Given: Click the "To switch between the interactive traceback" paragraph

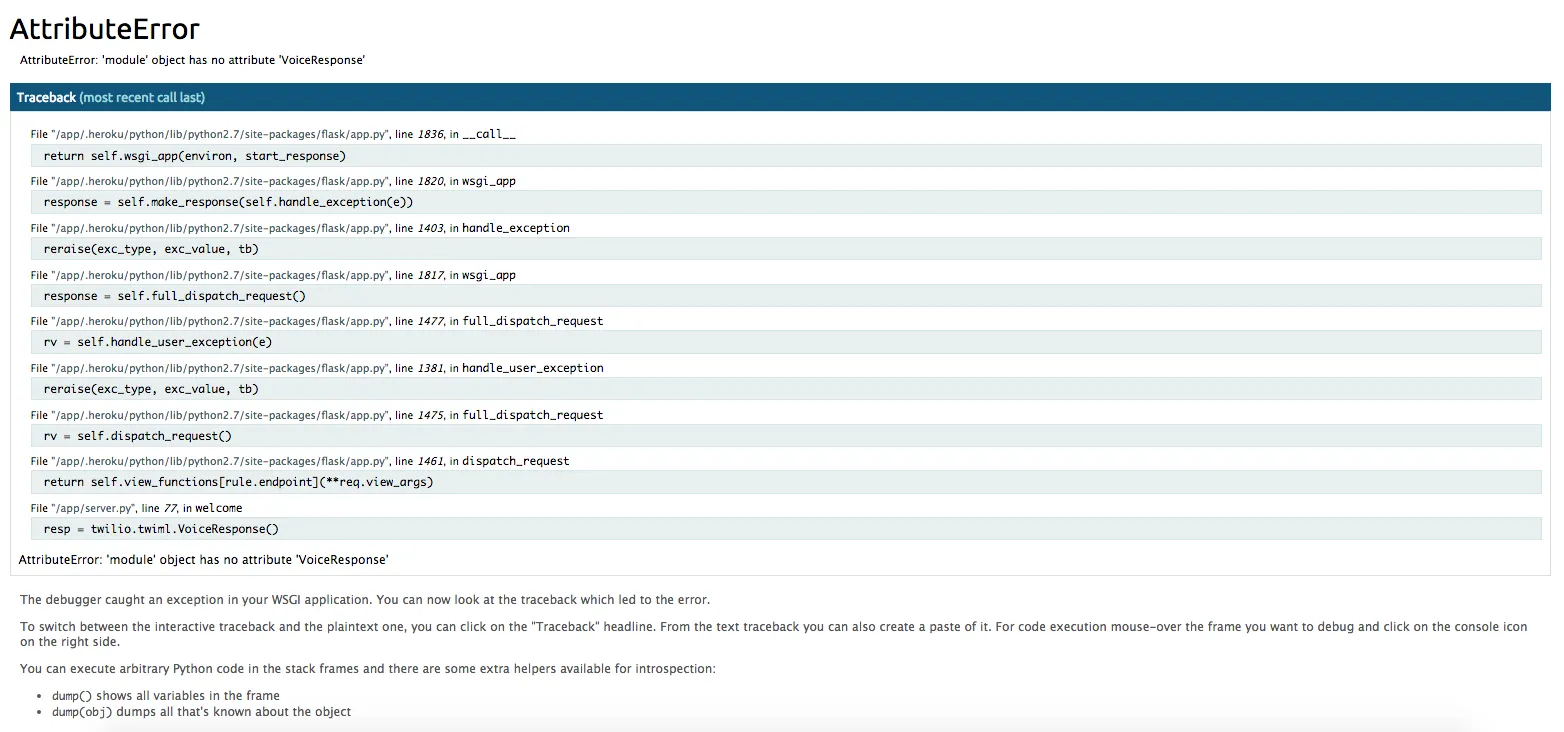Looking at the screenshot, I should point(774,634).
